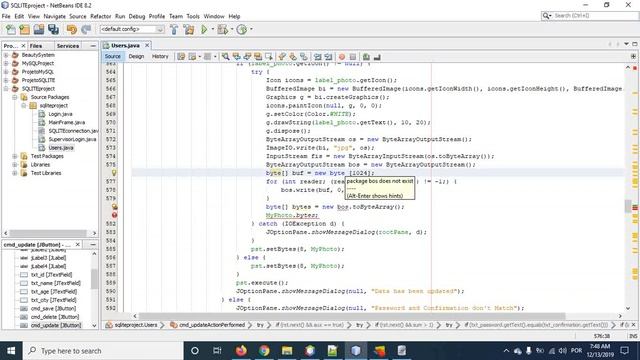Click the New File toolbar icon
Viewport: 640px width, 360px height.
[11, 29]
